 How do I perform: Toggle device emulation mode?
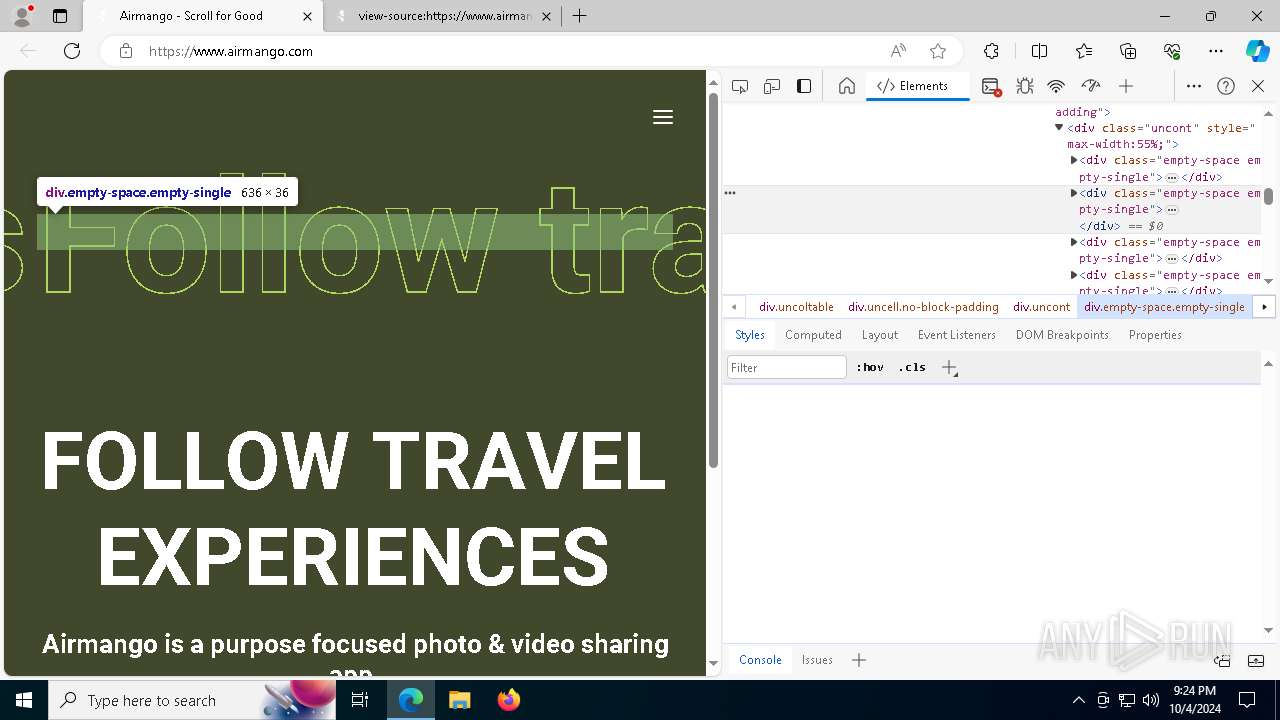[x=772, y=86]
